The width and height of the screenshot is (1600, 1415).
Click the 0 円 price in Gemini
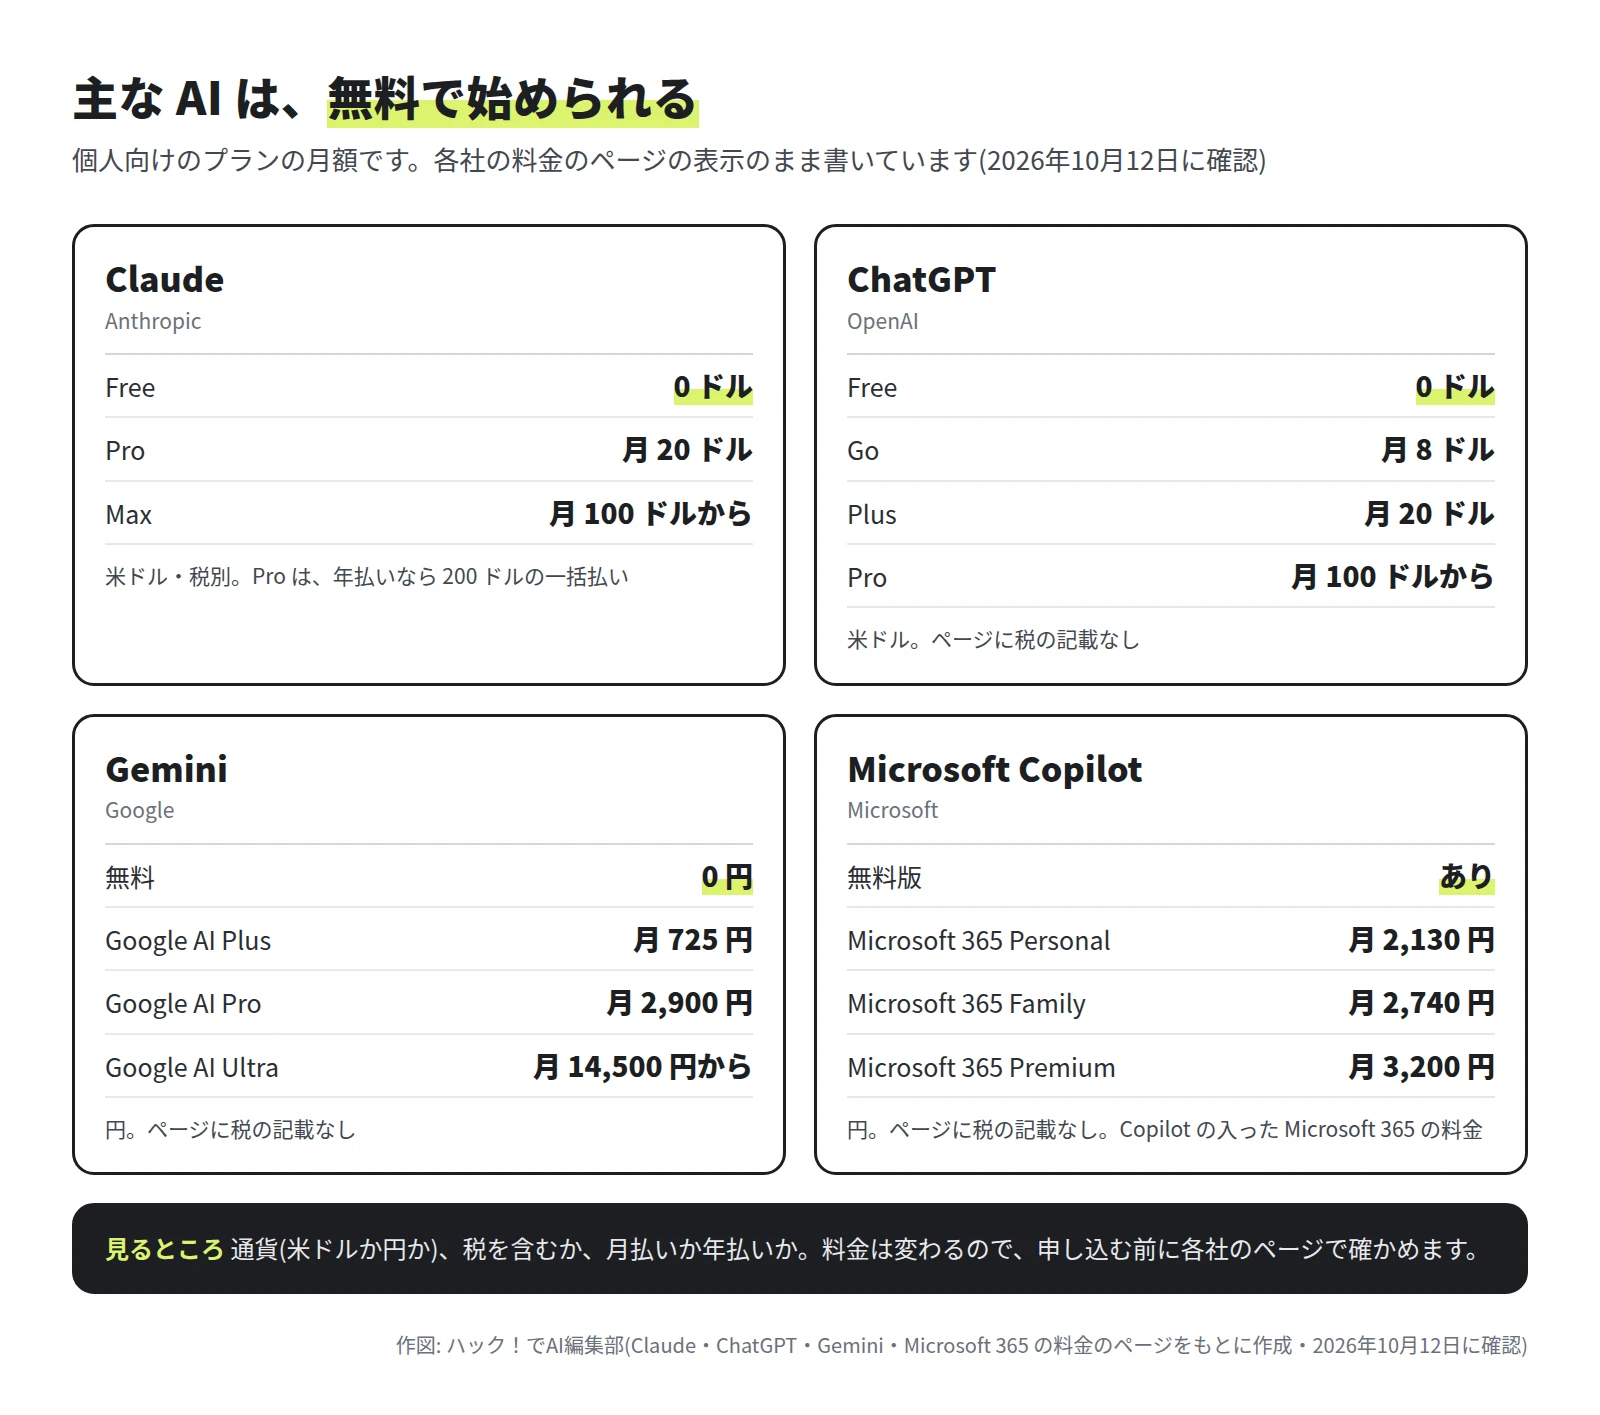(727, 877)
